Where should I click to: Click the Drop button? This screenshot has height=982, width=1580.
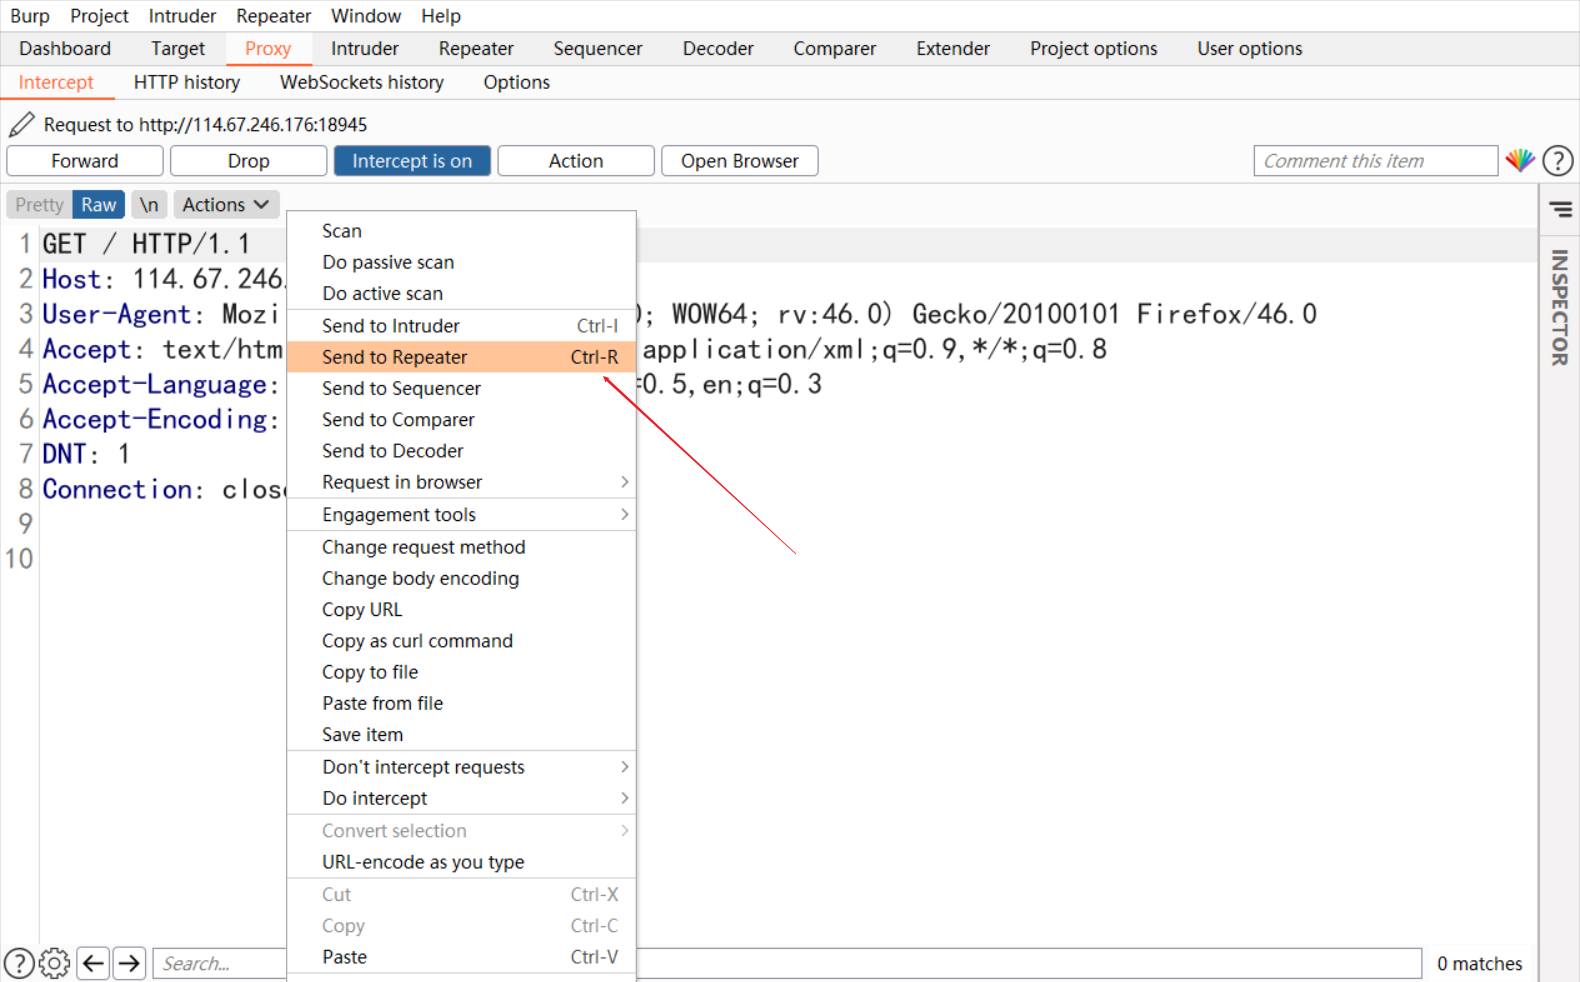pos(248,161)
